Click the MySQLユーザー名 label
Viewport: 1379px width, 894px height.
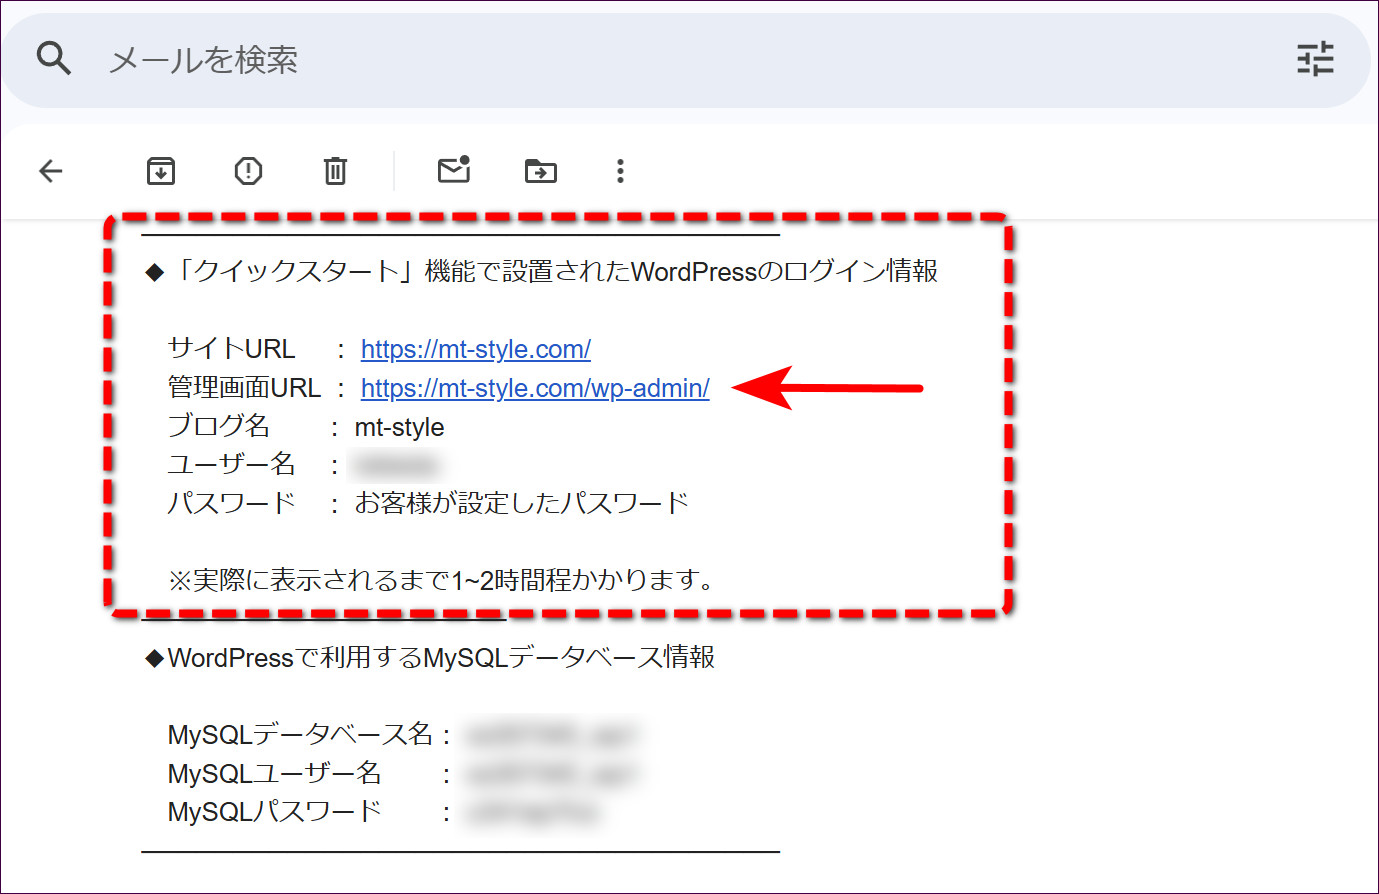coord(275,773)
